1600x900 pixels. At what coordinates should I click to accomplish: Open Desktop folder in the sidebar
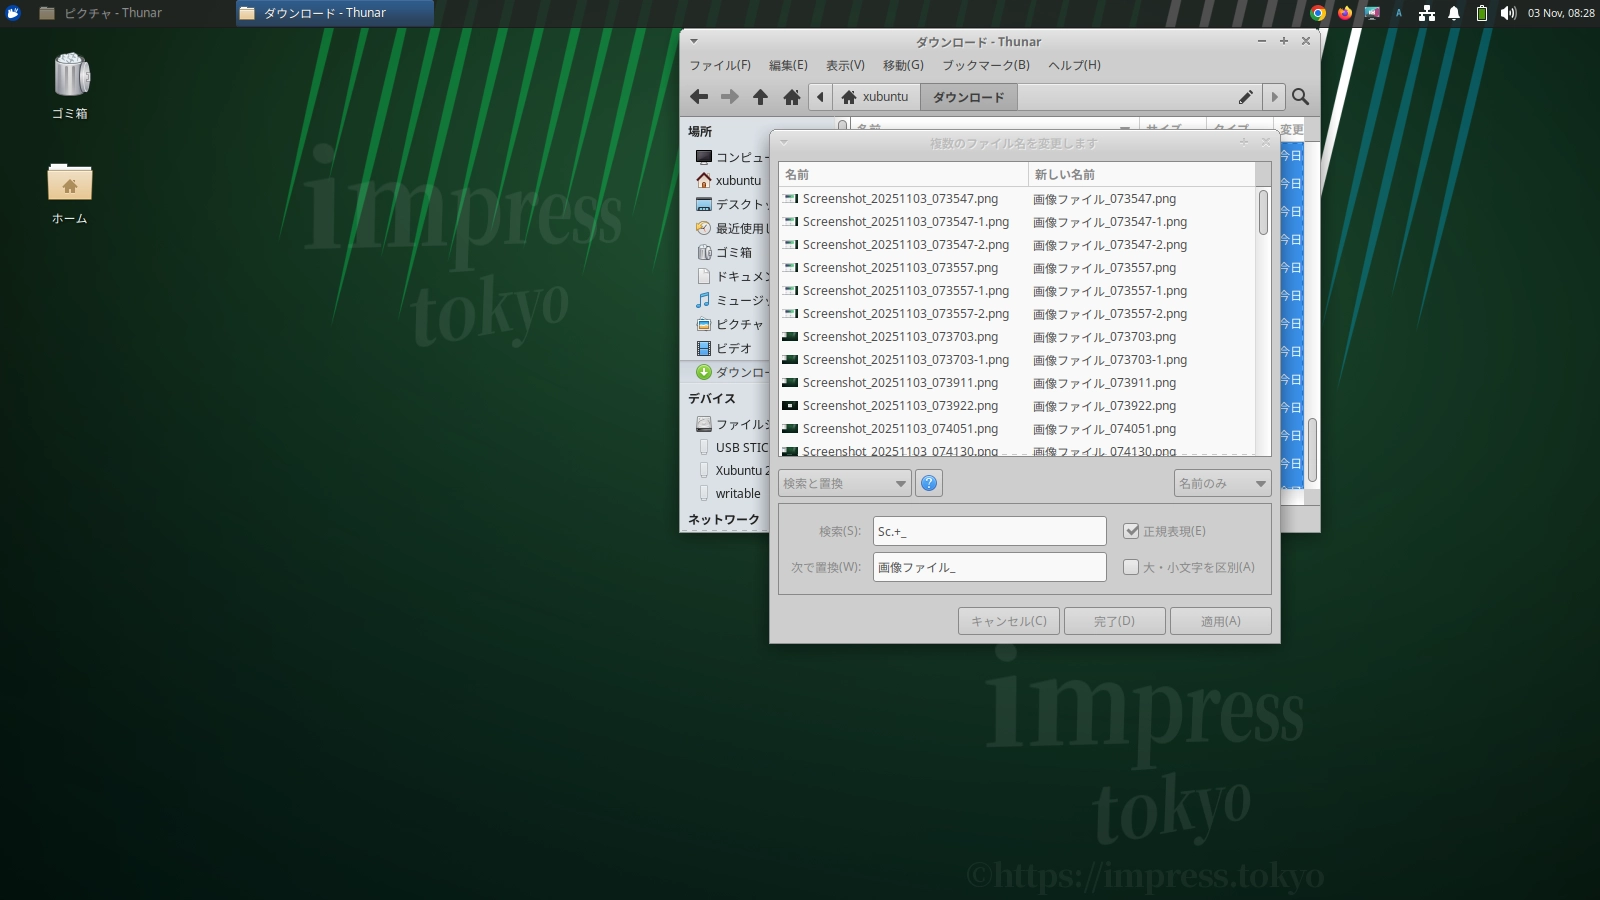click(x=731, y=205)
